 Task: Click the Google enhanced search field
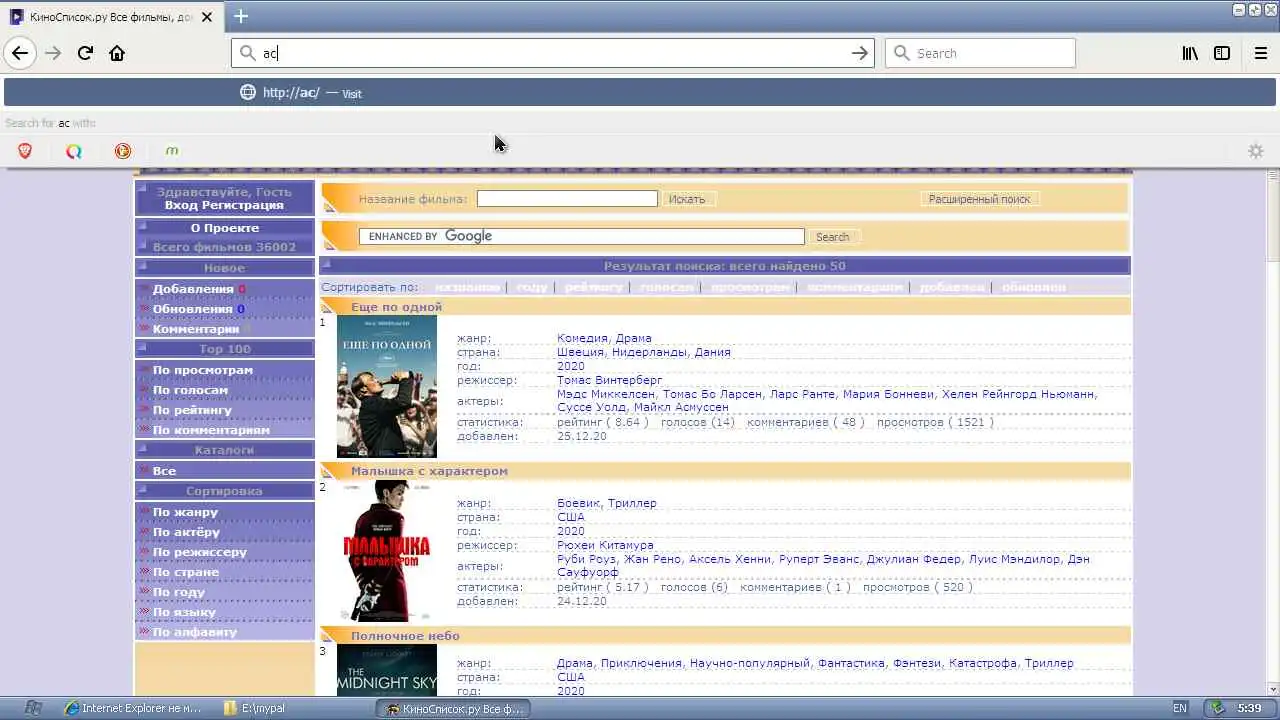point(581,236)
